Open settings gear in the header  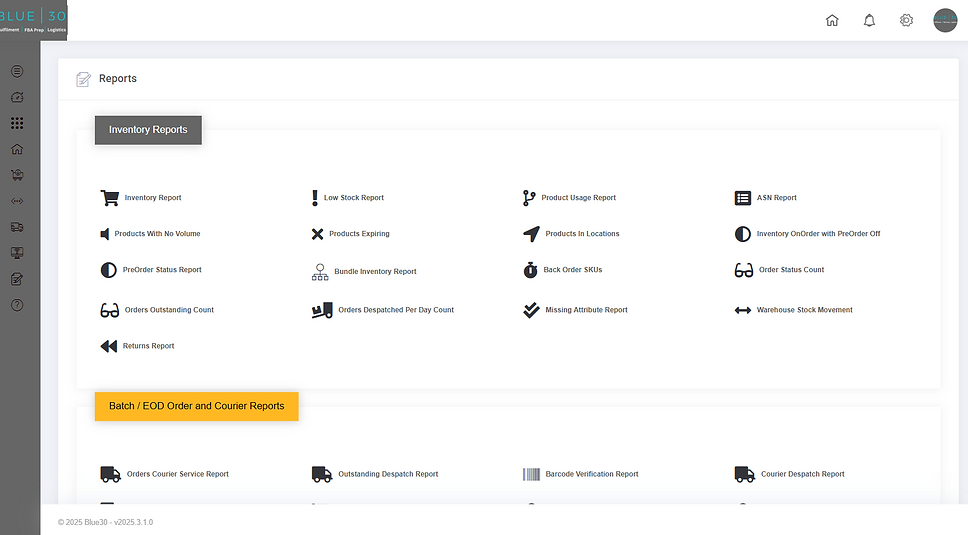point(906,20)
